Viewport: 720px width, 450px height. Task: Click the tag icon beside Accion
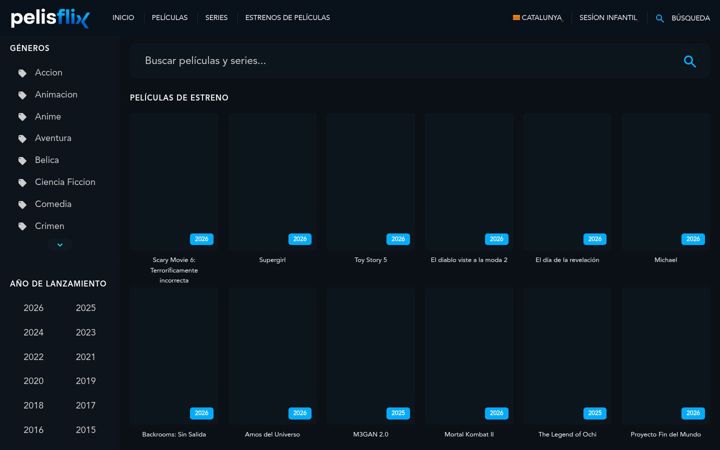click(22, 73)
